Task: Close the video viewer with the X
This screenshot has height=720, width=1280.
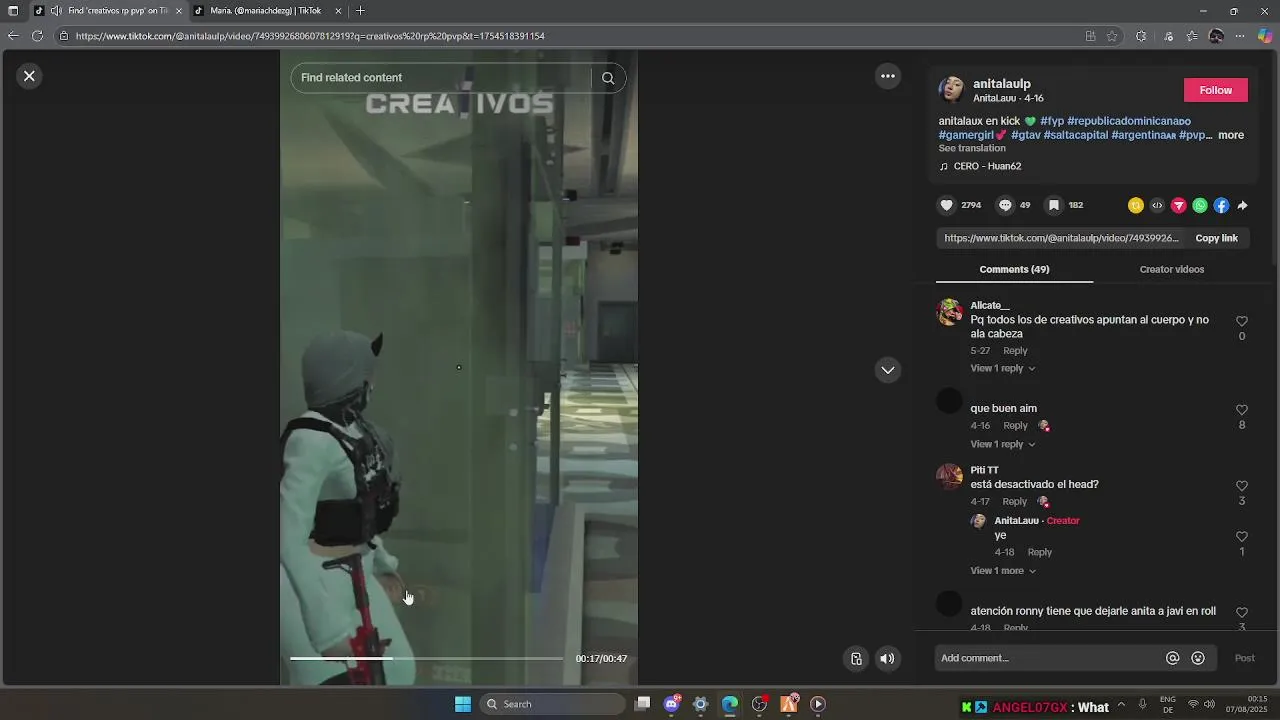Action: point(29,76)
